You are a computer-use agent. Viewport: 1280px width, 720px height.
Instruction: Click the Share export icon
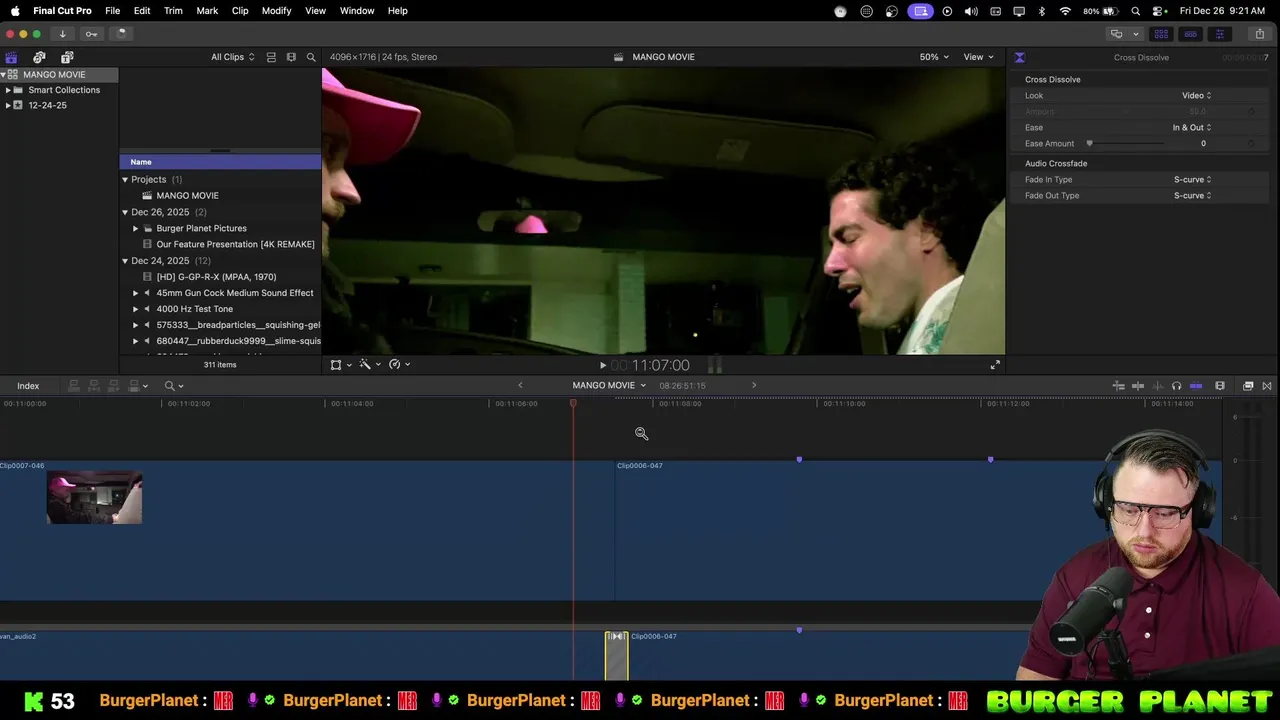point(1260,34)
